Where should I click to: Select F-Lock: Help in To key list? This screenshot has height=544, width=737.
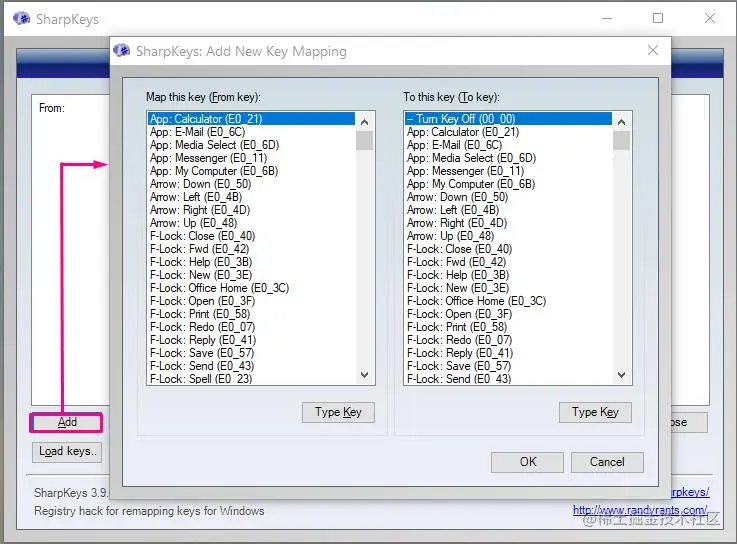tap(509, 275)
